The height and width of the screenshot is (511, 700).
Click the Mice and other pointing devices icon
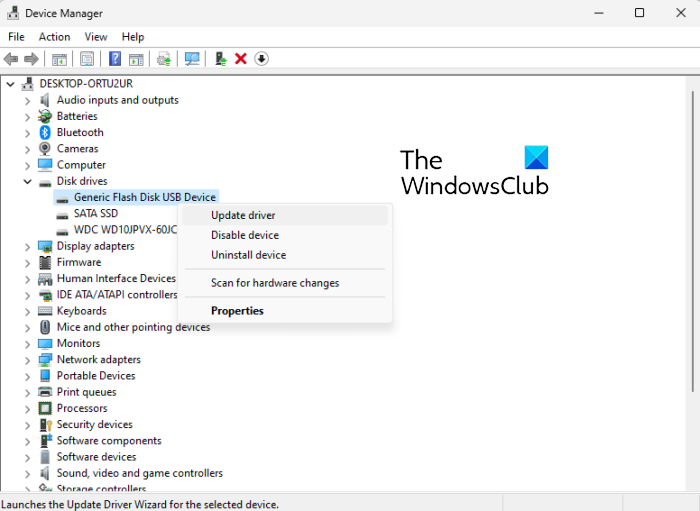tap(45, 327)
